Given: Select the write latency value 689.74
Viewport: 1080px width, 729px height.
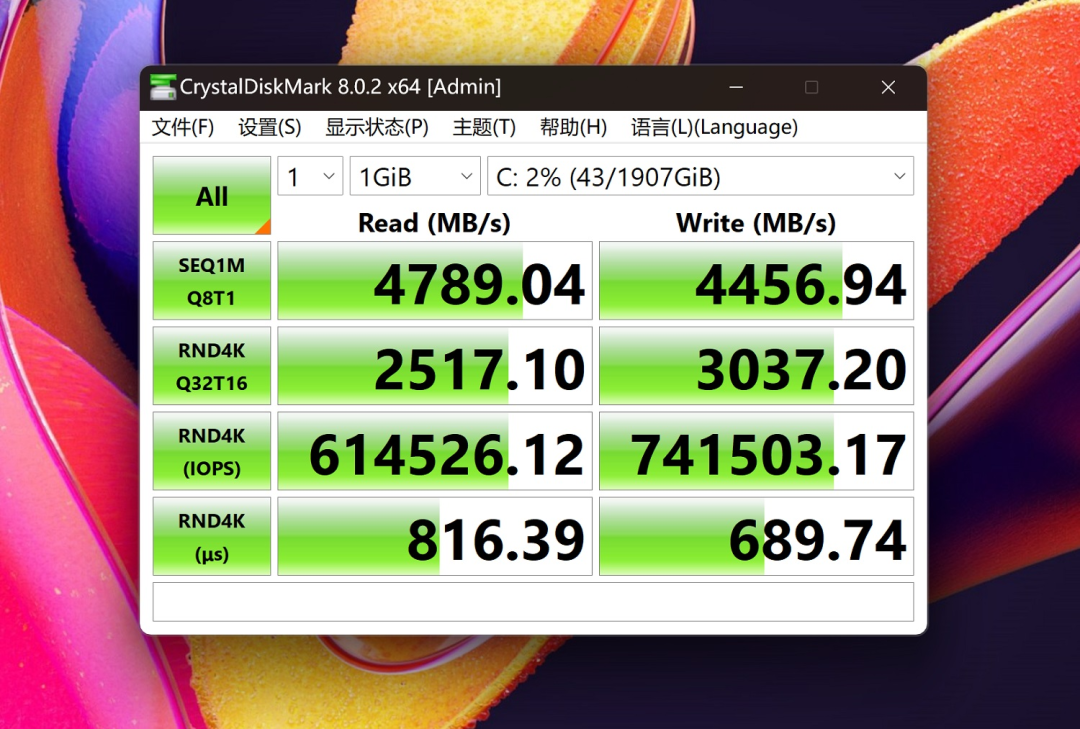Looking at the screenshot, I should coord(756,536).
